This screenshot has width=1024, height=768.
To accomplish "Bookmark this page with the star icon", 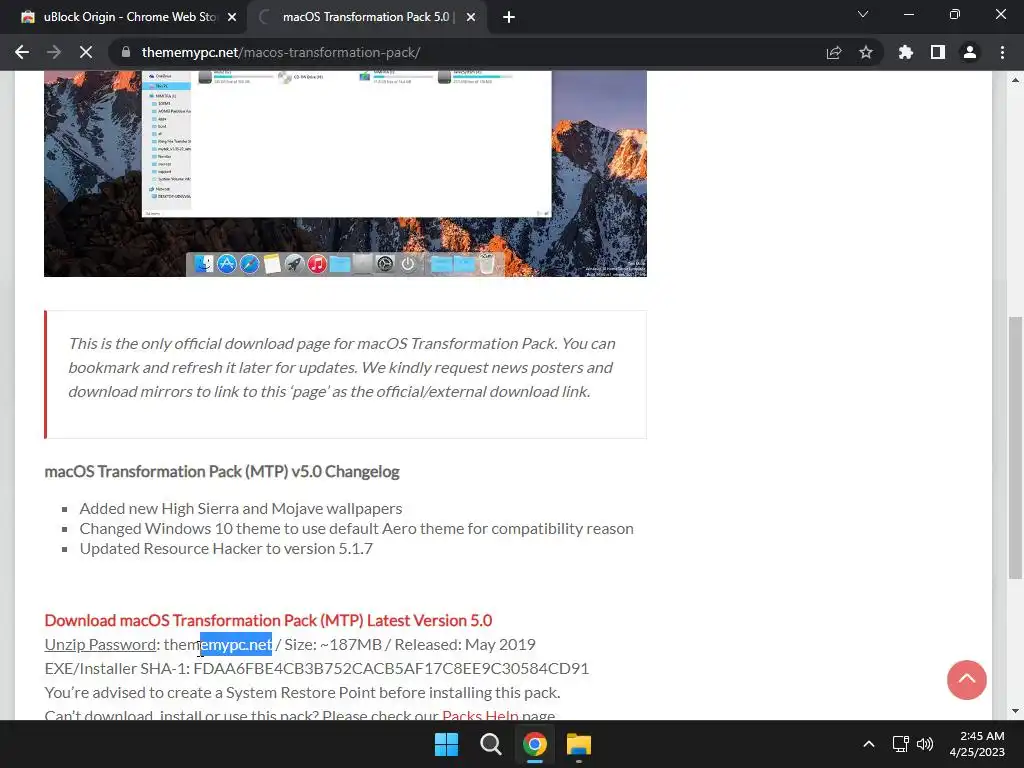I will pos(866,52).
